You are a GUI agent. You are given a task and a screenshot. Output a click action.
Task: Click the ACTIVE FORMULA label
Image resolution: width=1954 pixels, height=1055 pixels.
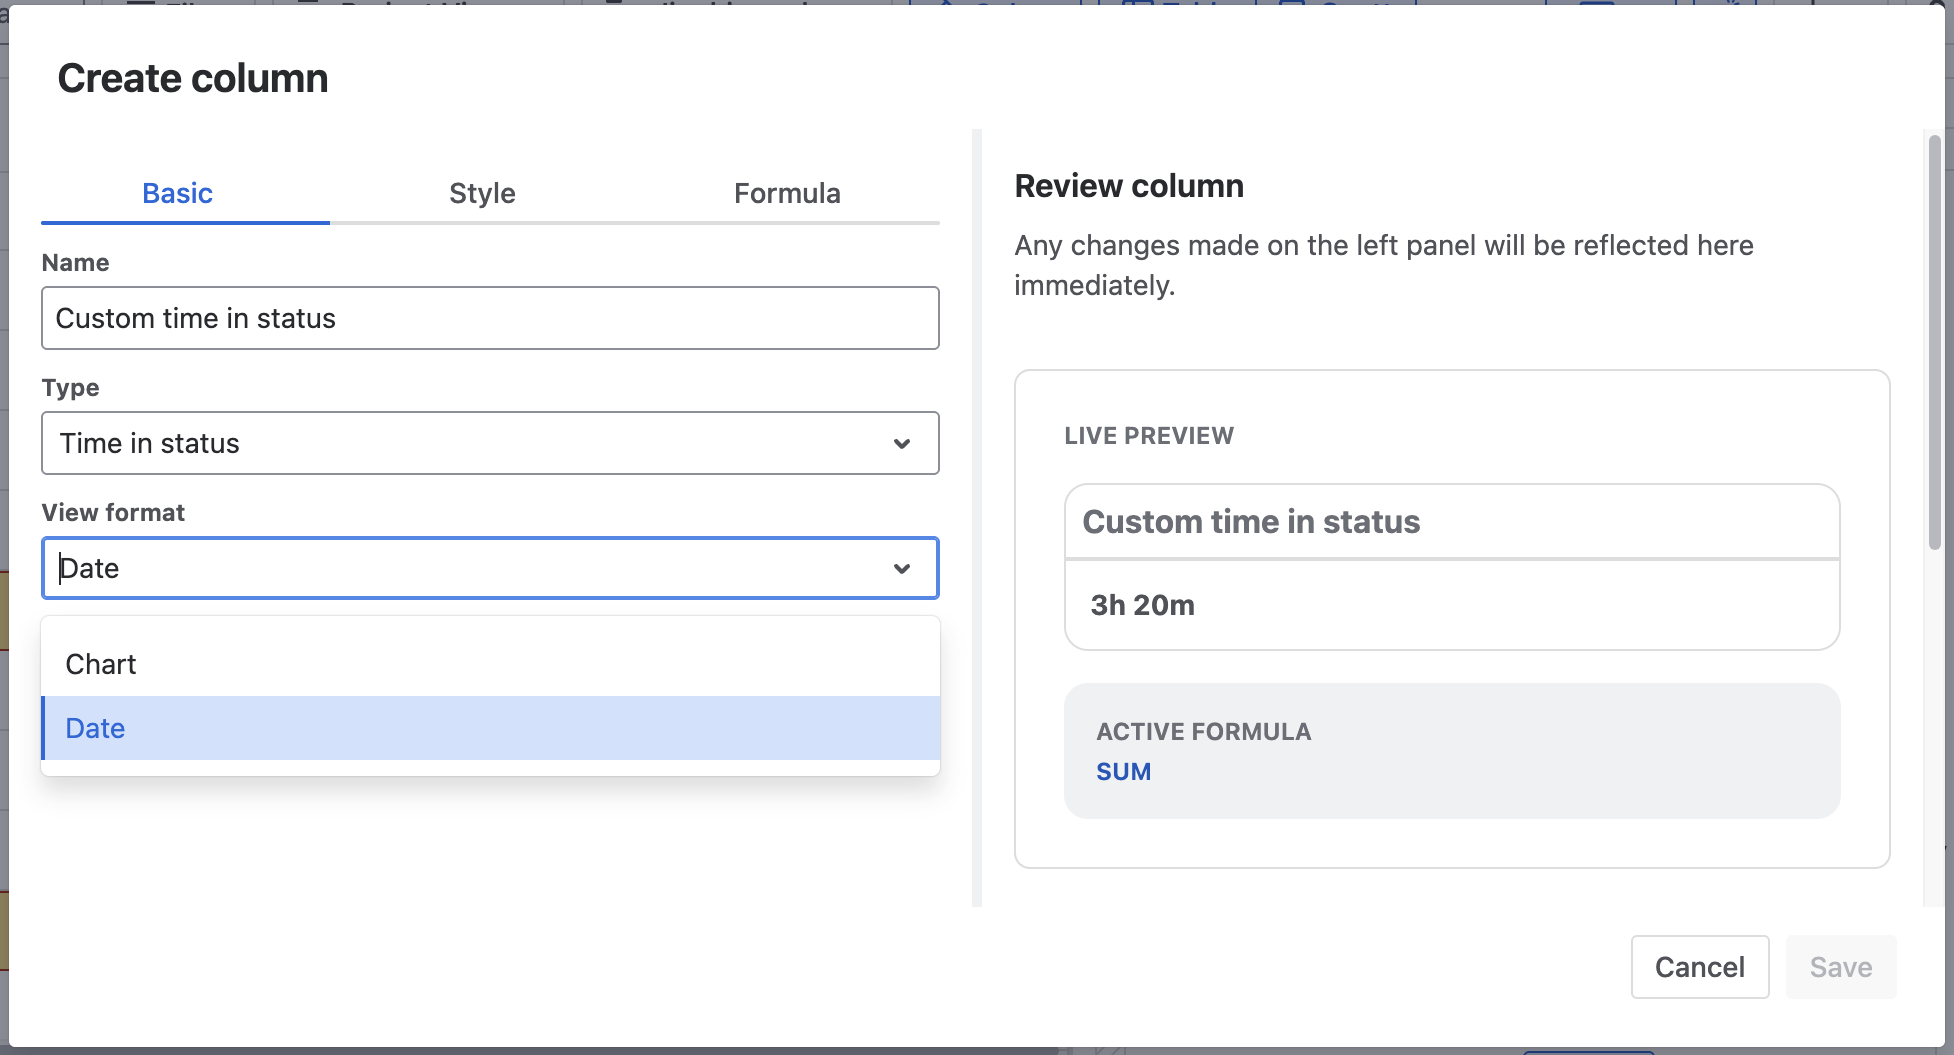coord(1203,732)
